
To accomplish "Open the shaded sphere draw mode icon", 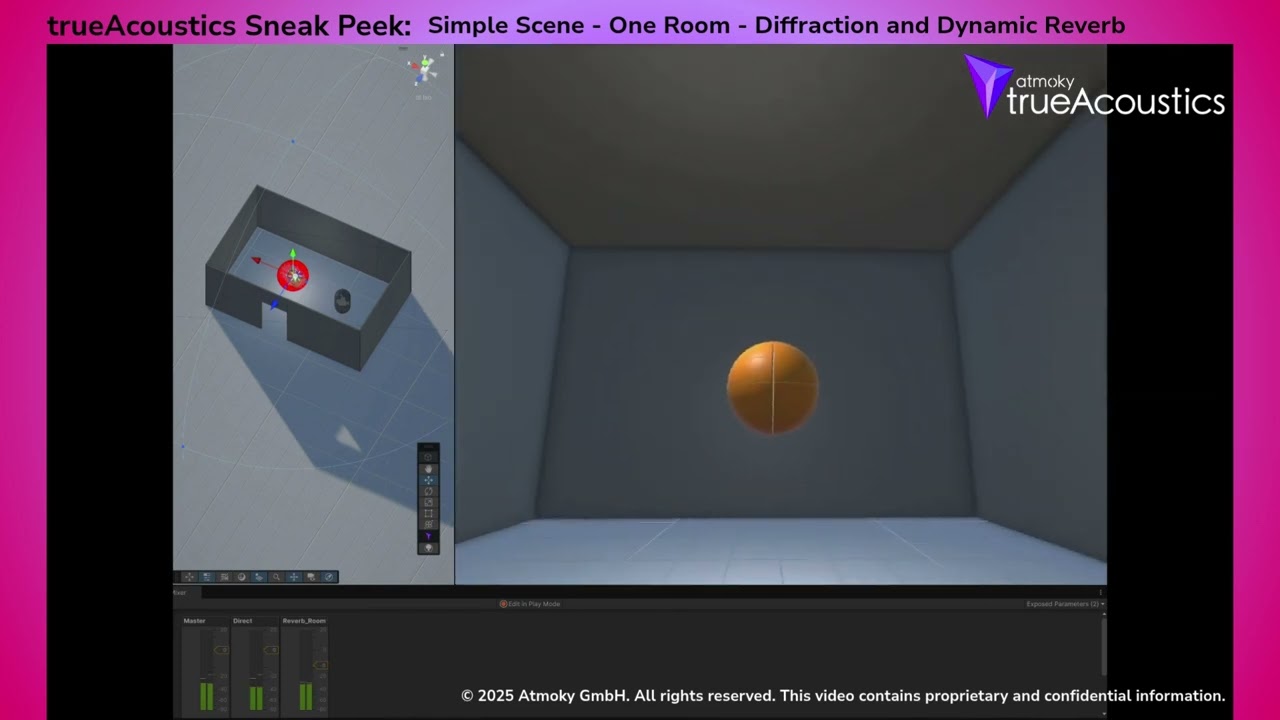I will (241, 577).
